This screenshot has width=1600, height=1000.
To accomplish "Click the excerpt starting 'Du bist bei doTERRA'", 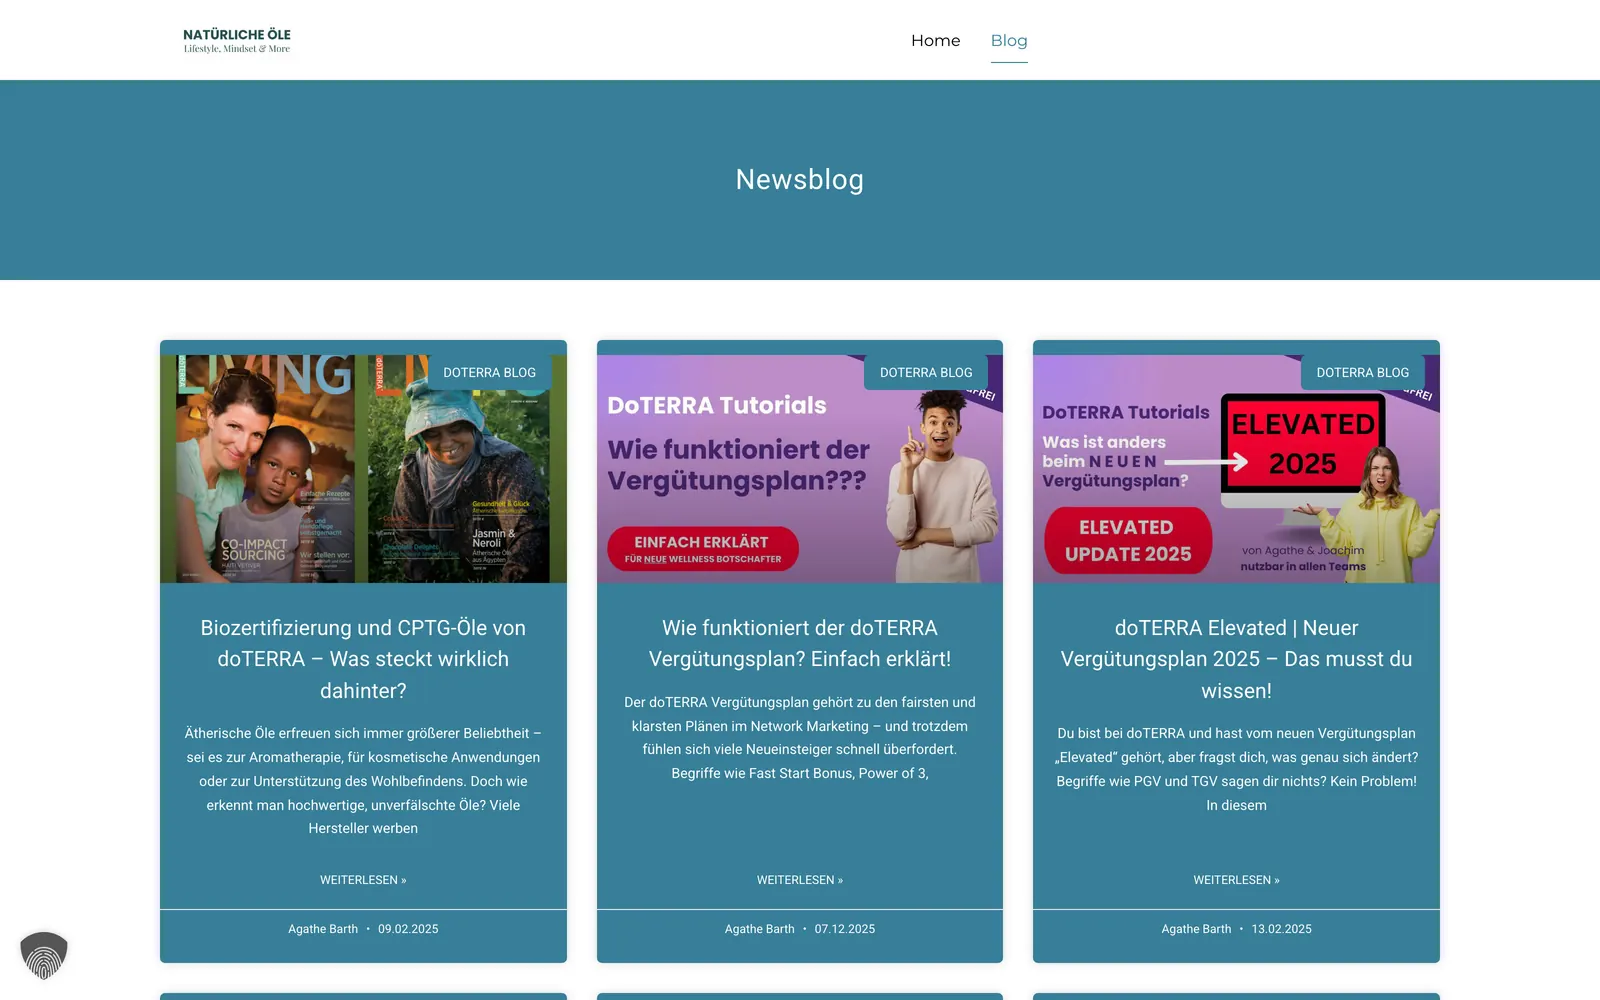I will tap(1236, 769).
